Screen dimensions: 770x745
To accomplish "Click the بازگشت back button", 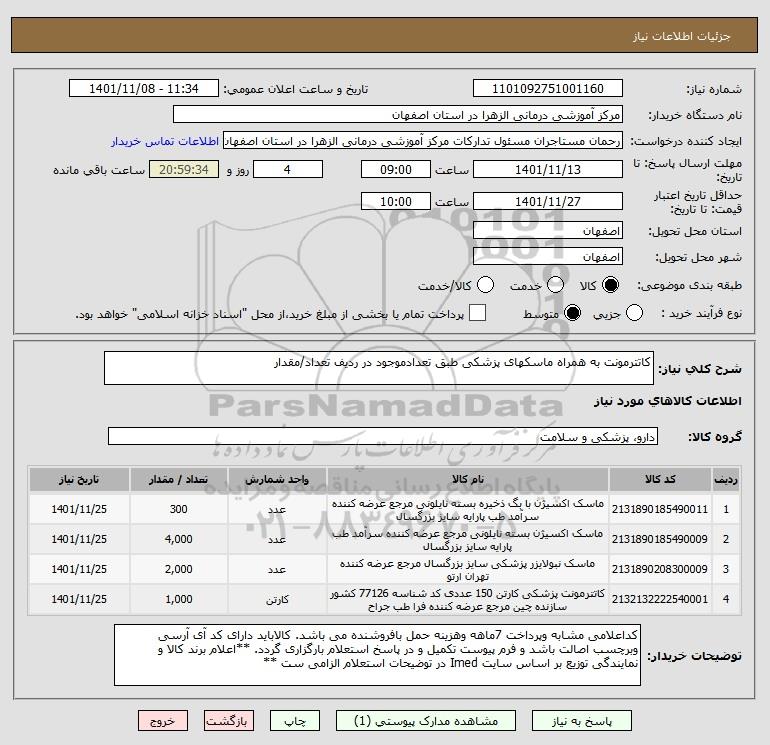I will [229, 721].
